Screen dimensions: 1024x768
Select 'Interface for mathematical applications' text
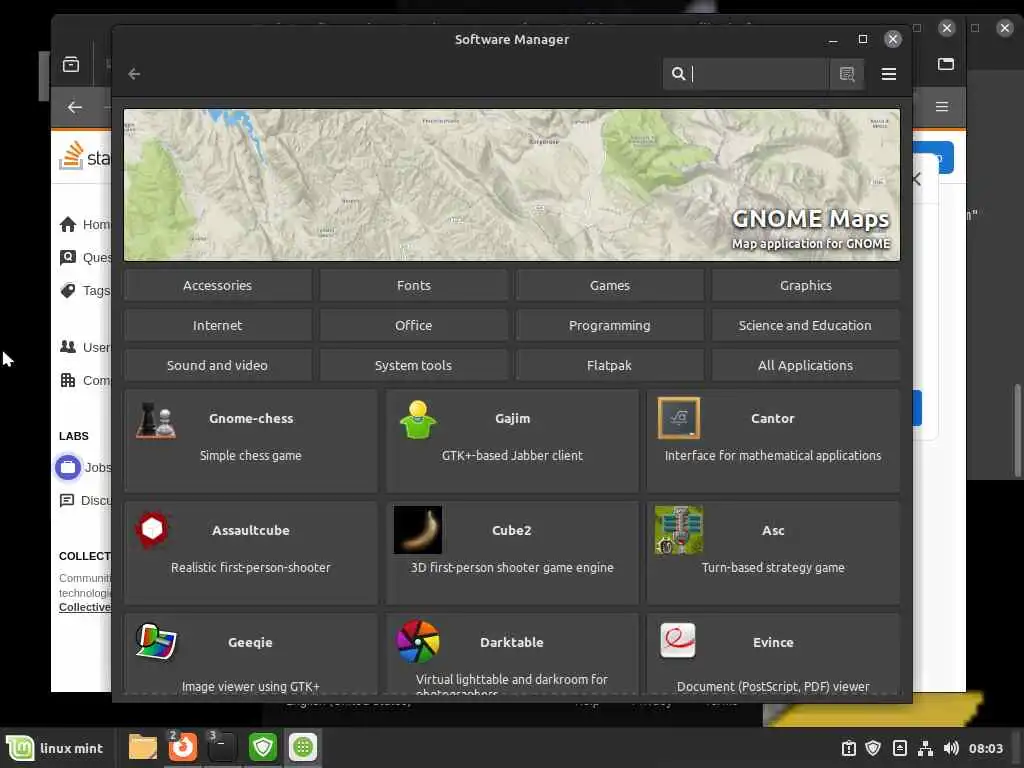coord(773,455)
